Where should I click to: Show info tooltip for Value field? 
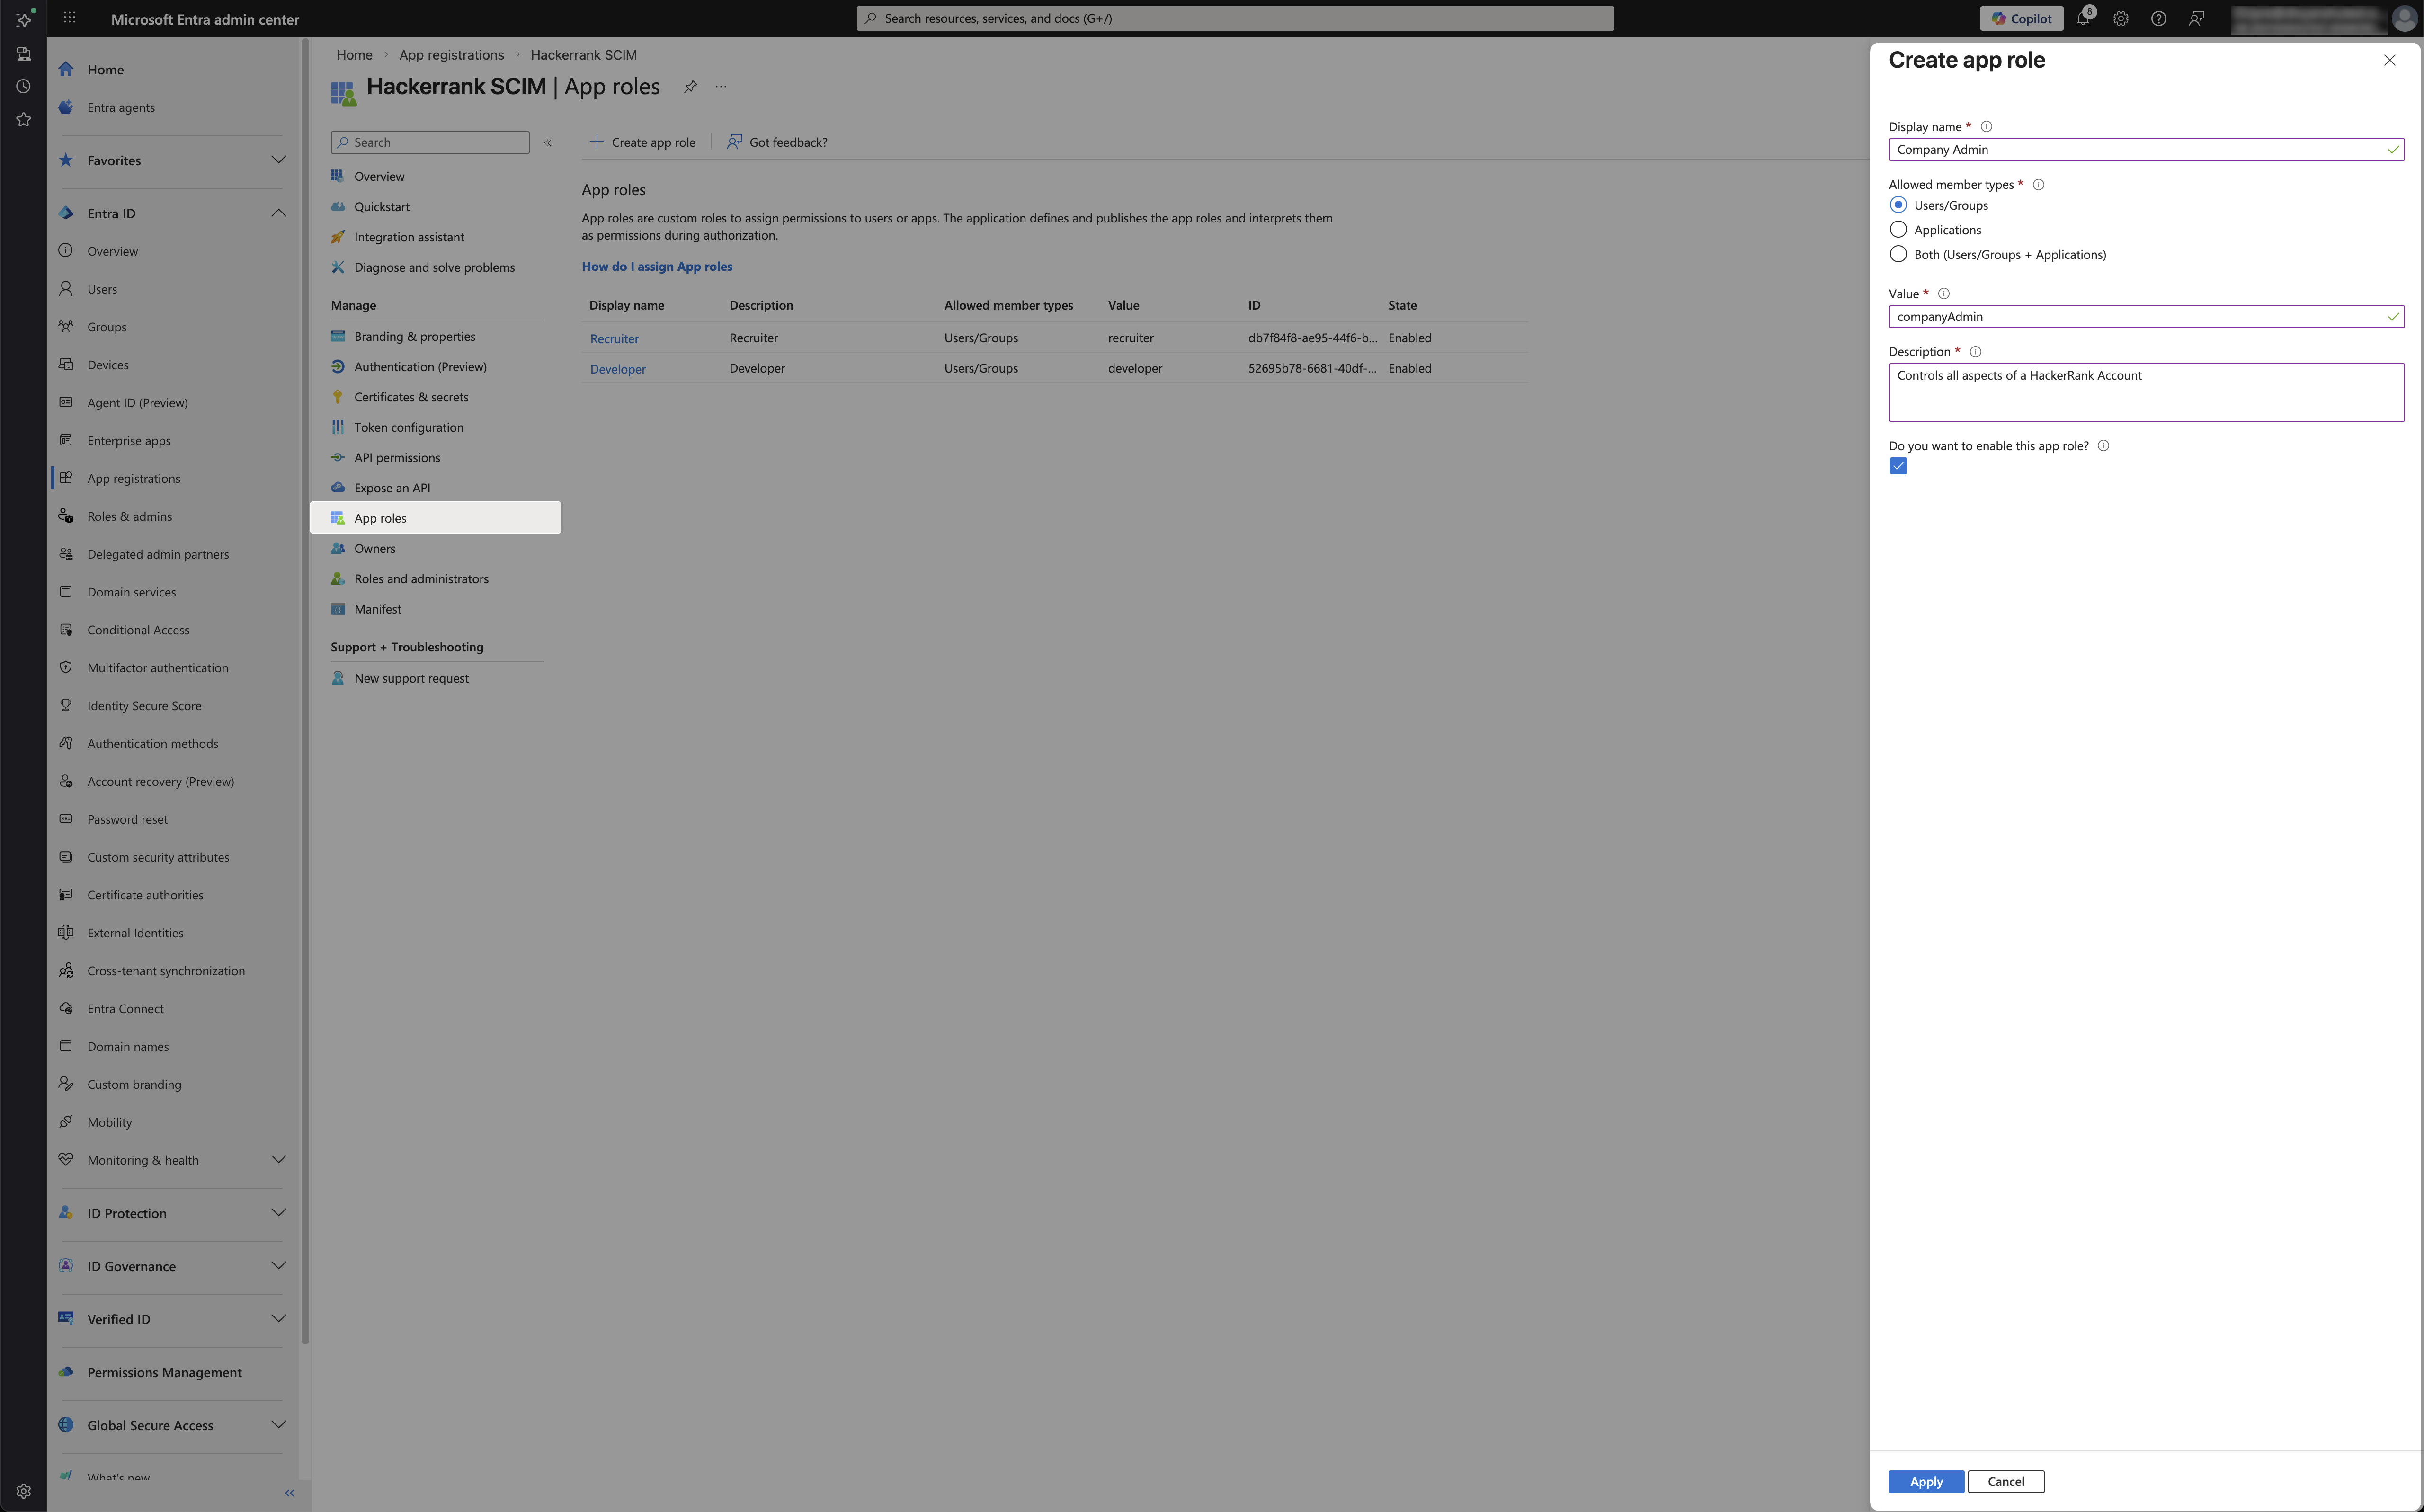pyautogui.click(x=1944, y=294)
